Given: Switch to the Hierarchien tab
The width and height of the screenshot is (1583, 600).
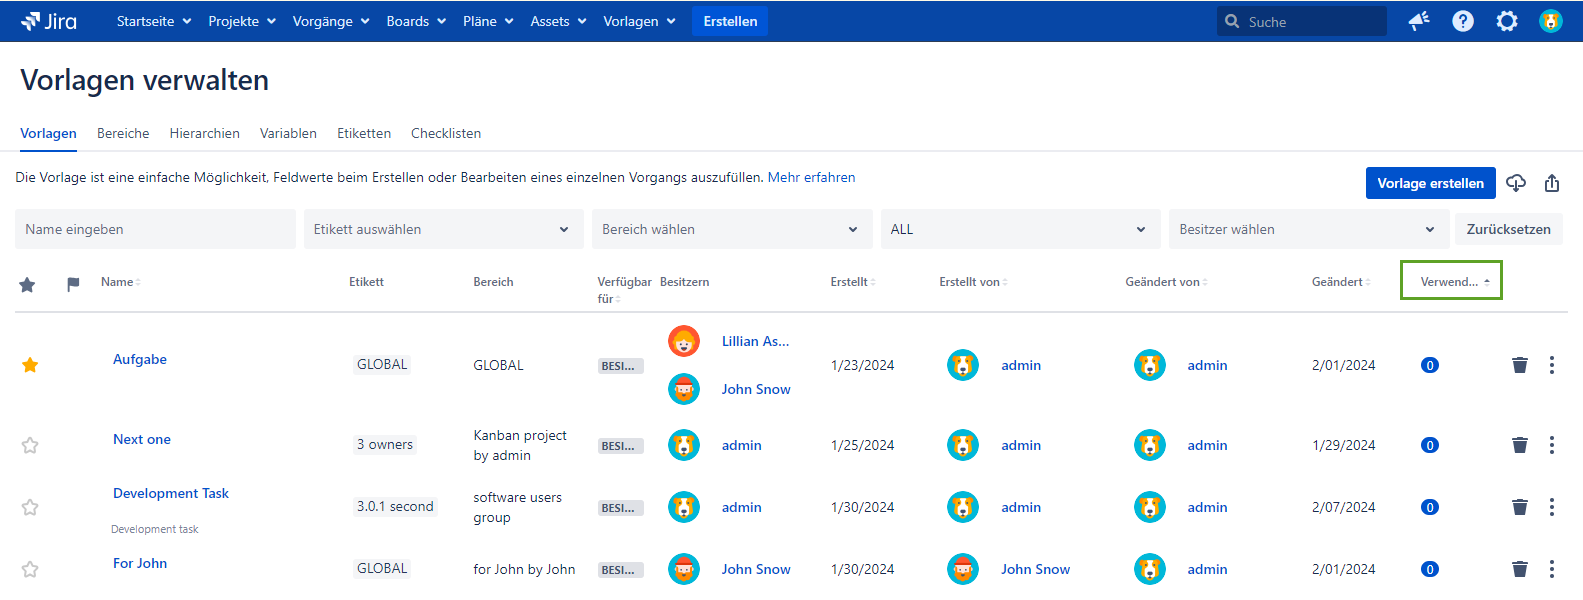Looking at the screenshot, I should click(204, 133).
